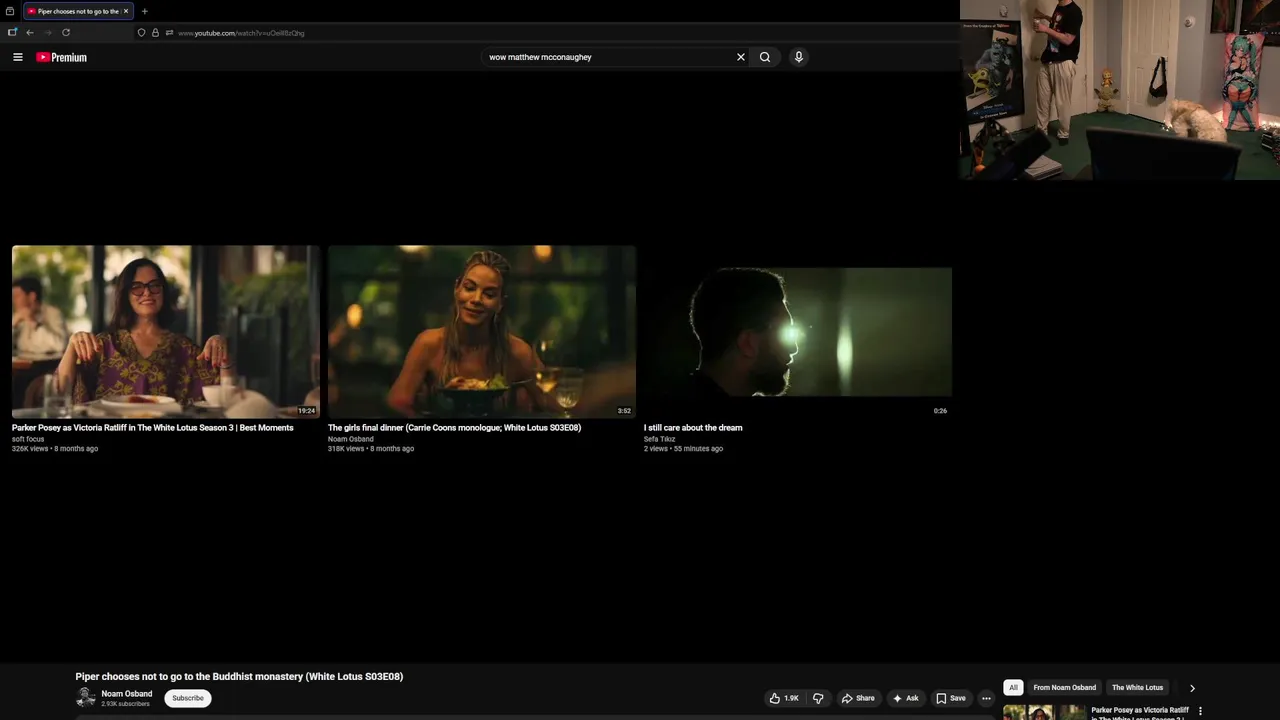Save the video to a playlist

pyautogui.click(x=951, y=698)
